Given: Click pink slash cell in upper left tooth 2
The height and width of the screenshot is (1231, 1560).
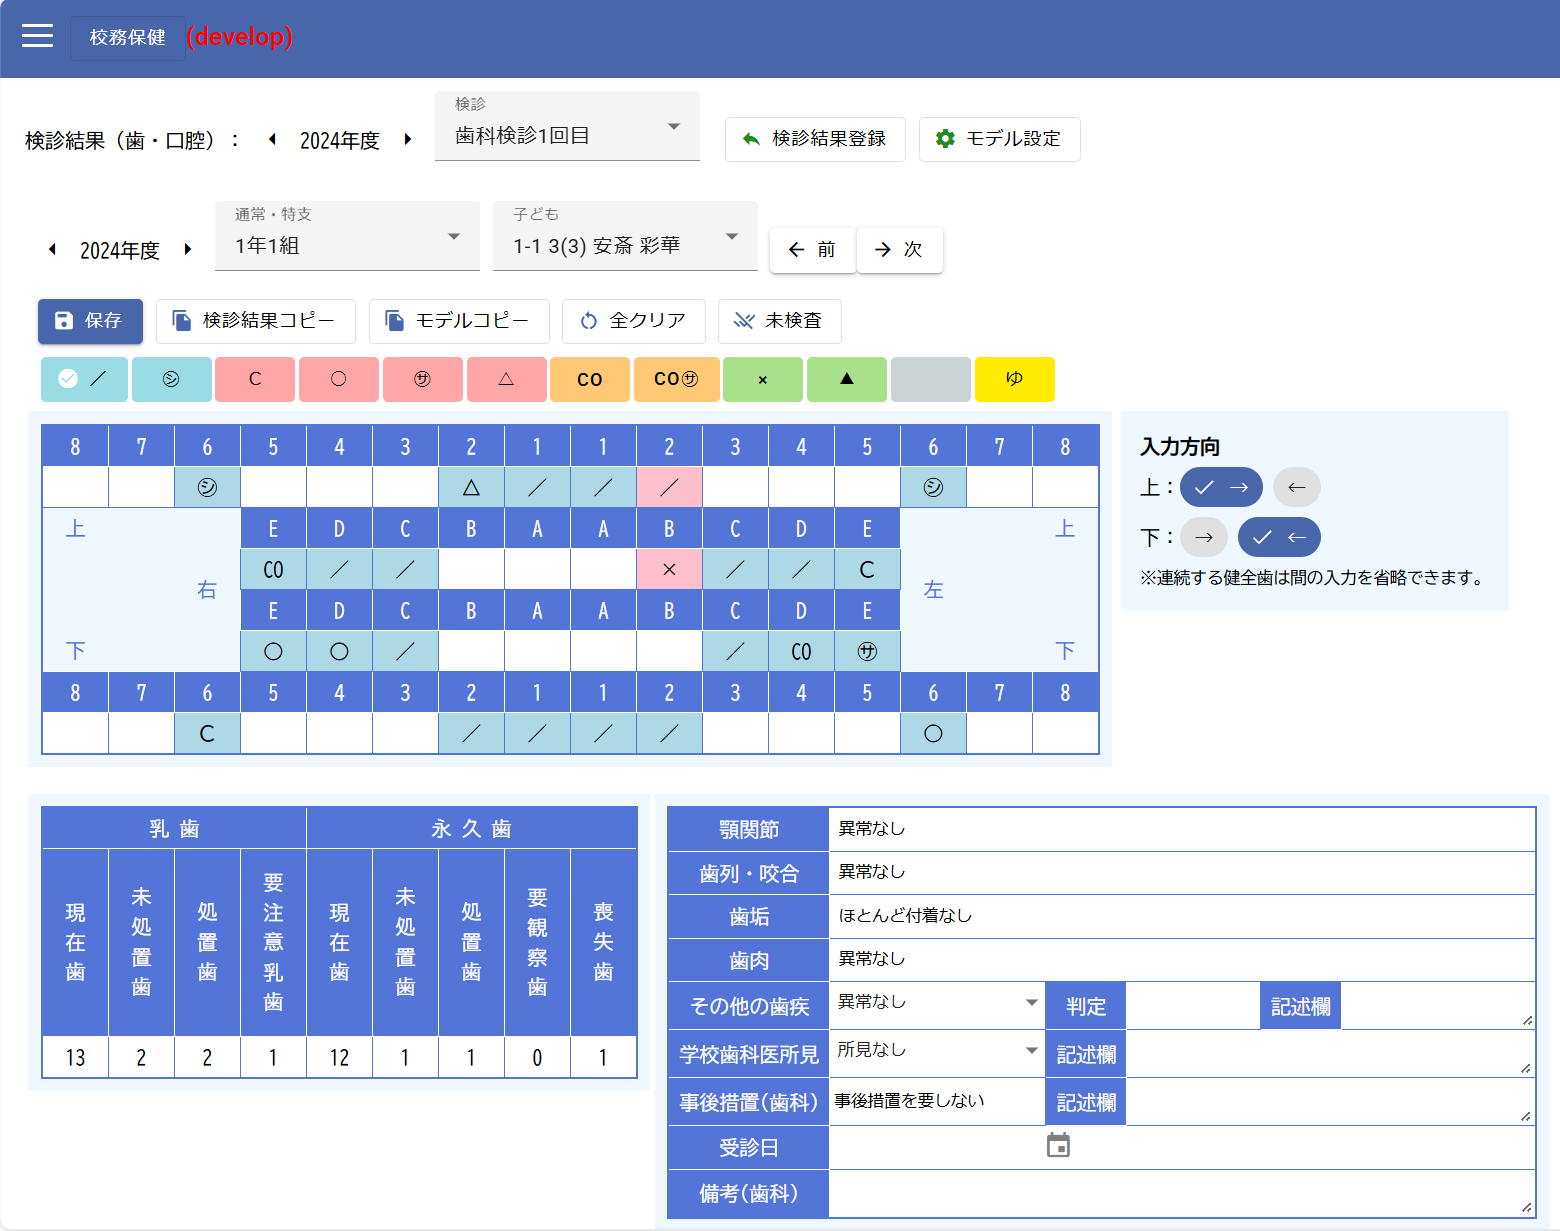Looking at the screenshot, I should [x=669, y=487].
